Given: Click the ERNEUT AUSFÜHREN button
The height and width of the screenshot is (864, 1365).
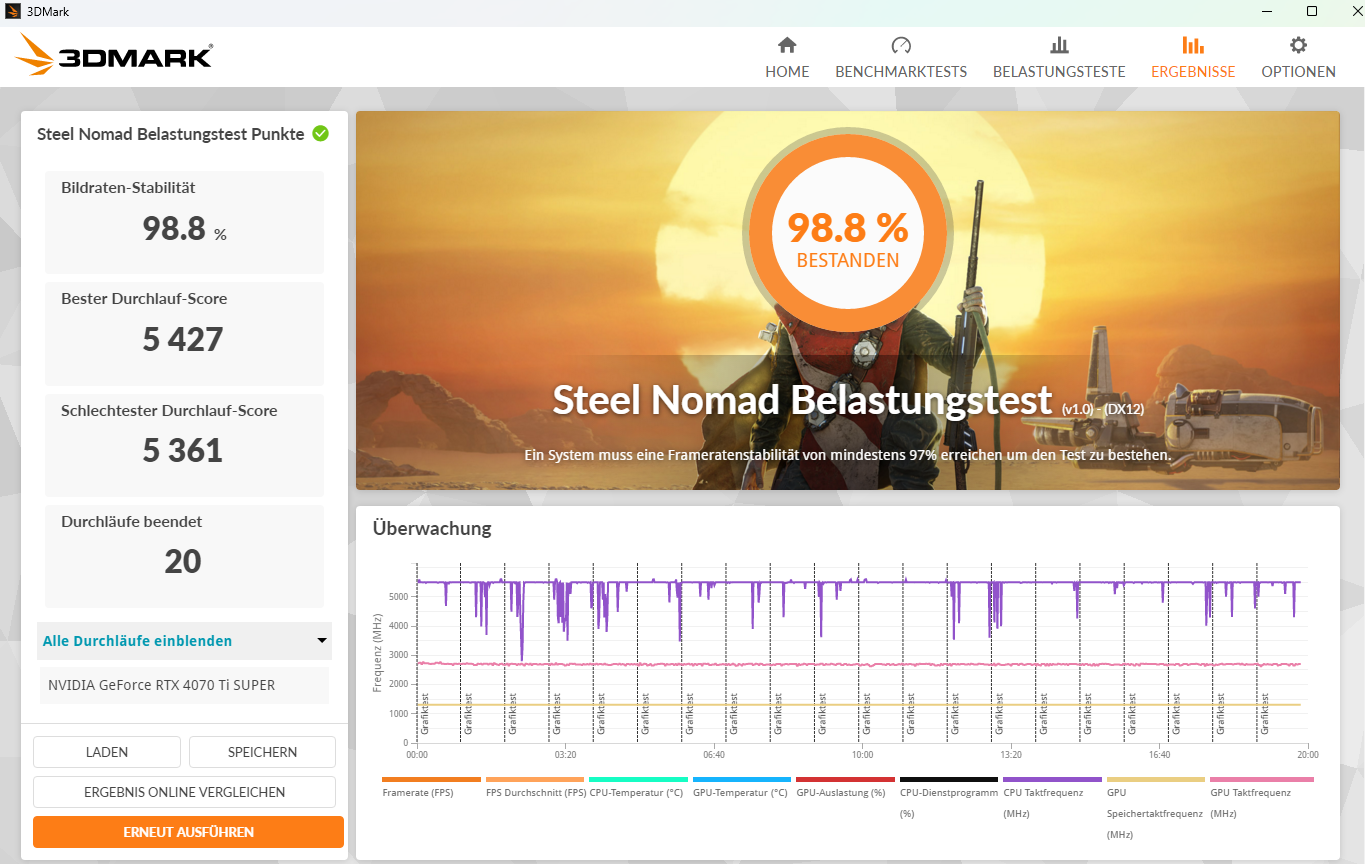Looking at the screenshot, I should pyautogui.click(x=188, y=832).
